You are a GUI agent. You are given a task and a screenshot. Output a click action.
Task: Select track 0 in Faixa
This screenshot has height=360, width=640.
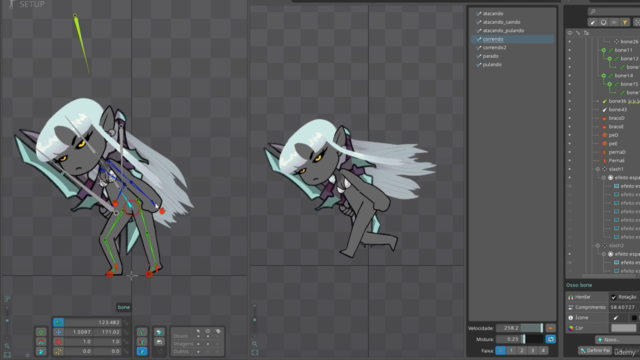point(500,351)
